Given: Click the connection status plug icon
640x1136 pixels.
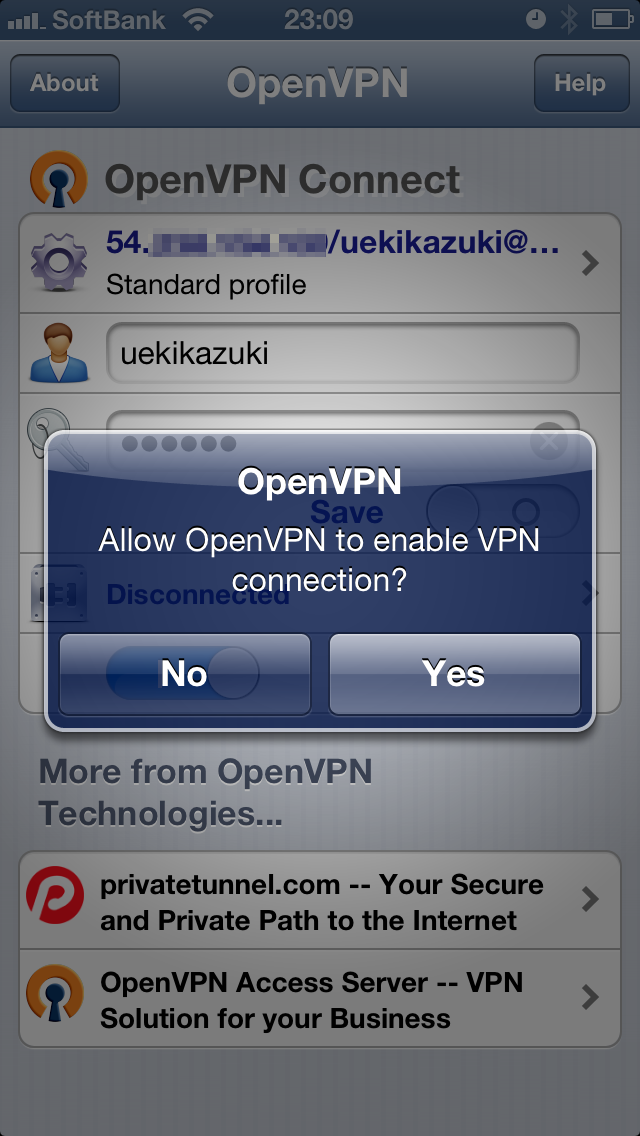Looking at the screenshot, I should (x=58, y=594).
